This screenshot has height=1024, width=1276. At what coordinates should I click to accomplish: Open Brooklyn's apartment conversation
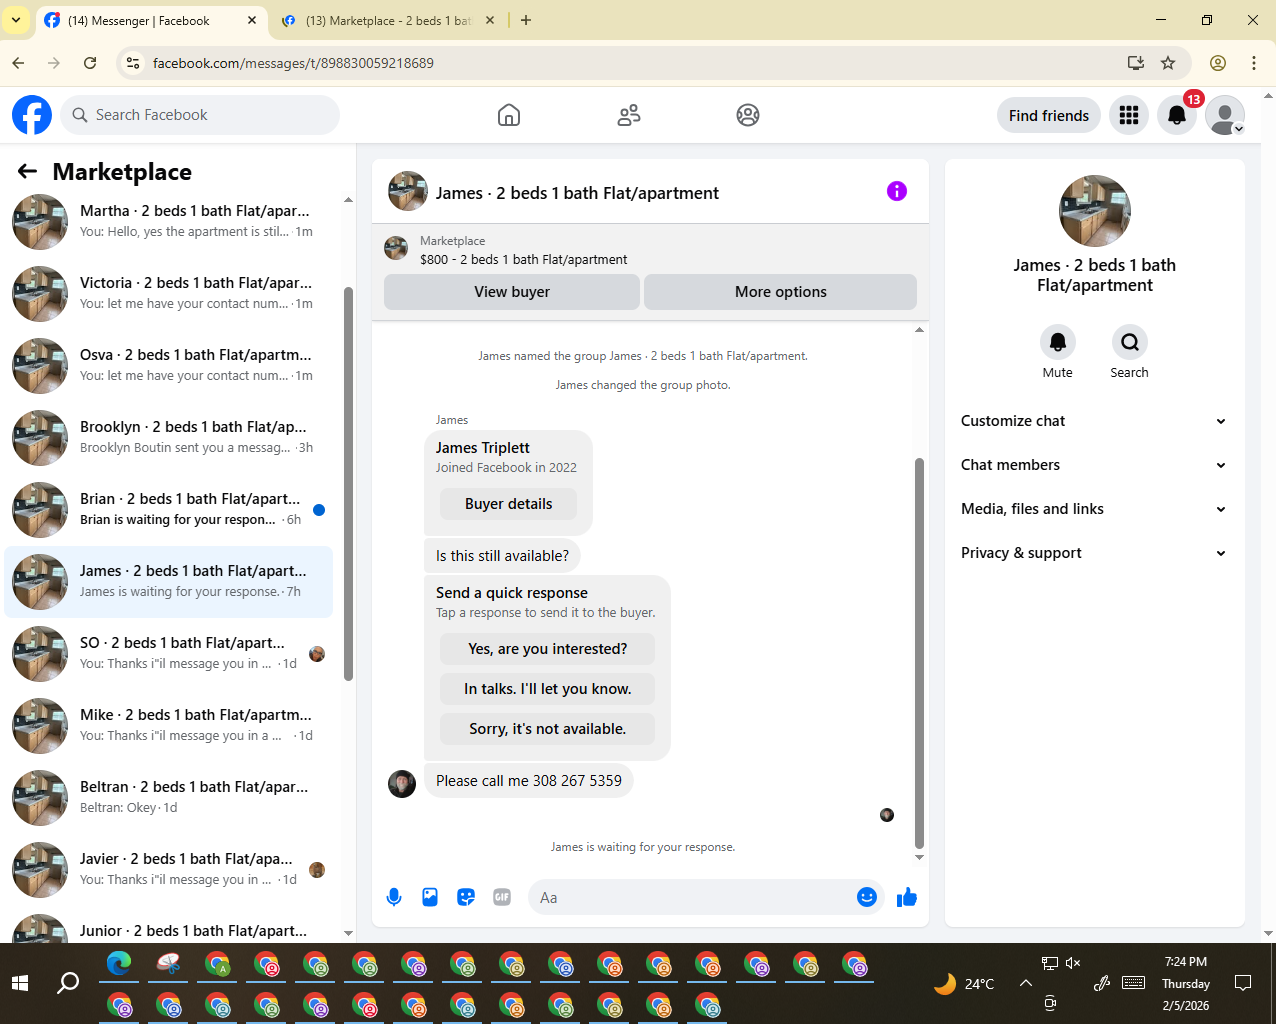(170, 437)
